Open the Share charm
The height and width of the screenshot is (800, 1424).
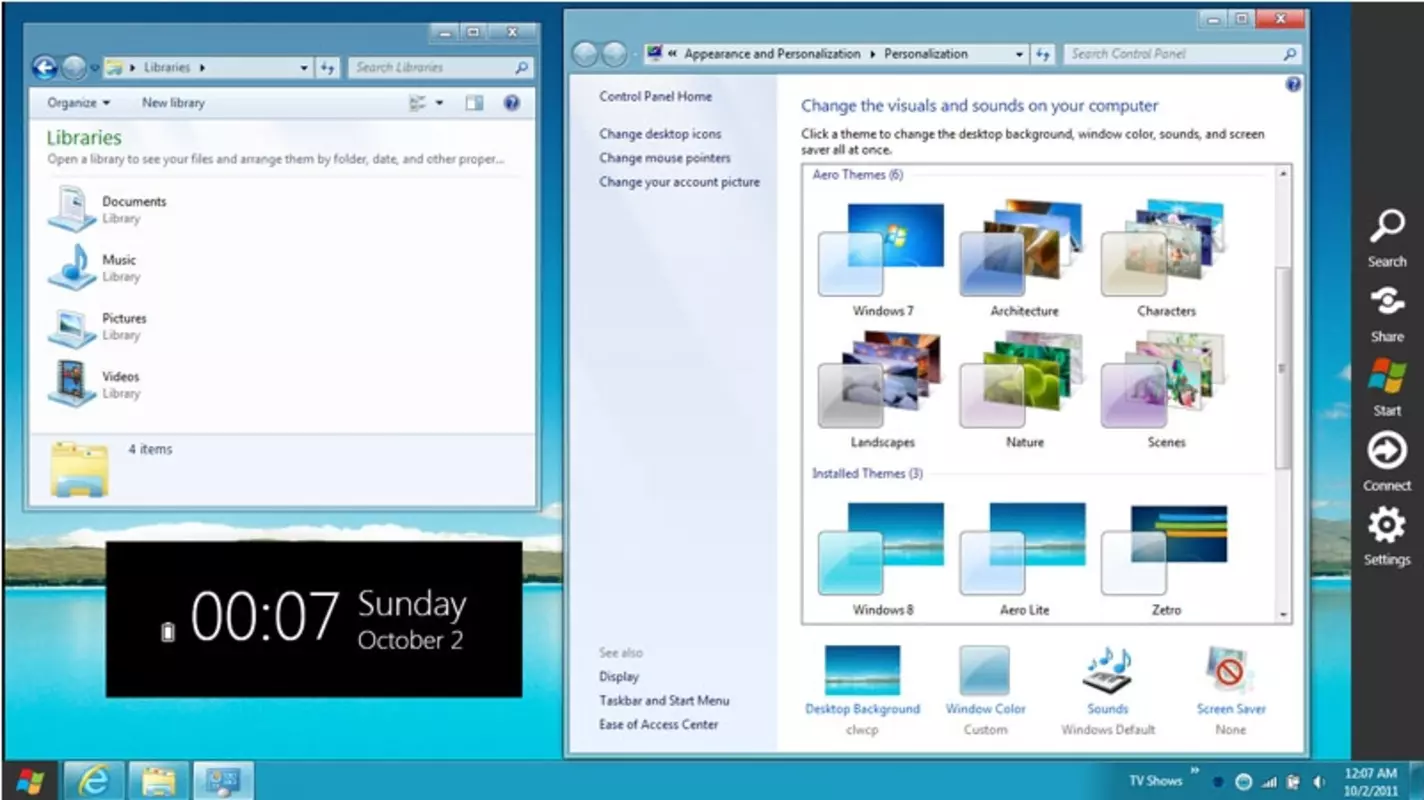pyautogui.click(x=1387, y=300)
